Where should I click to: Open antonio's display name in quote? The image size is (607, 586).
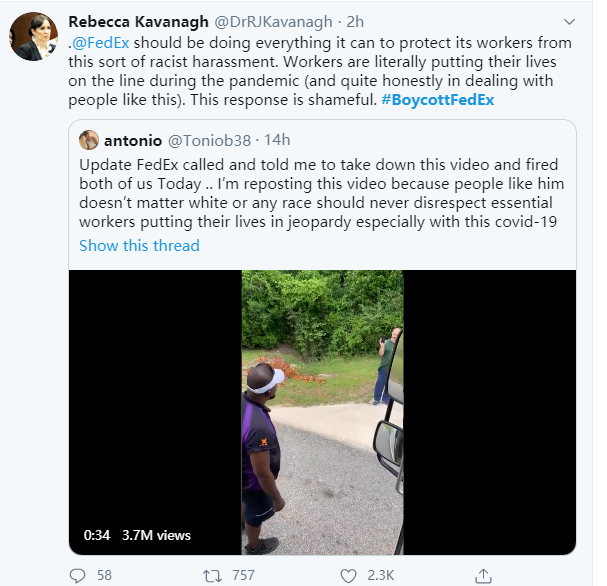coord(134,140)
